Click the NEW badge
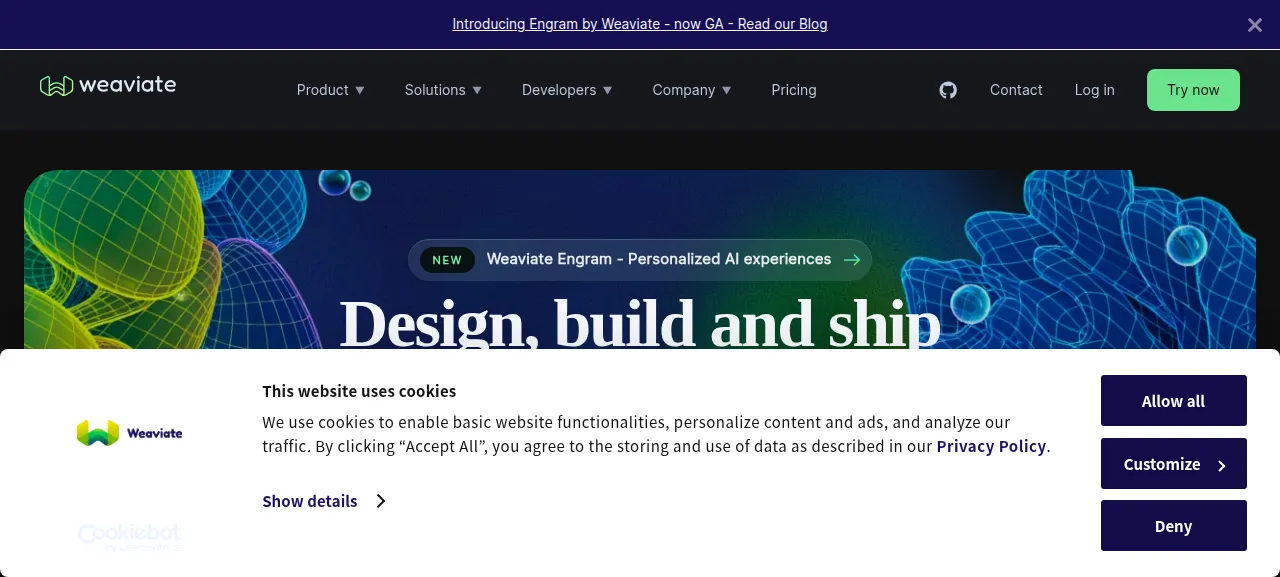The width and height of the screenshot is (1280, 577). [x=447, y=260]
